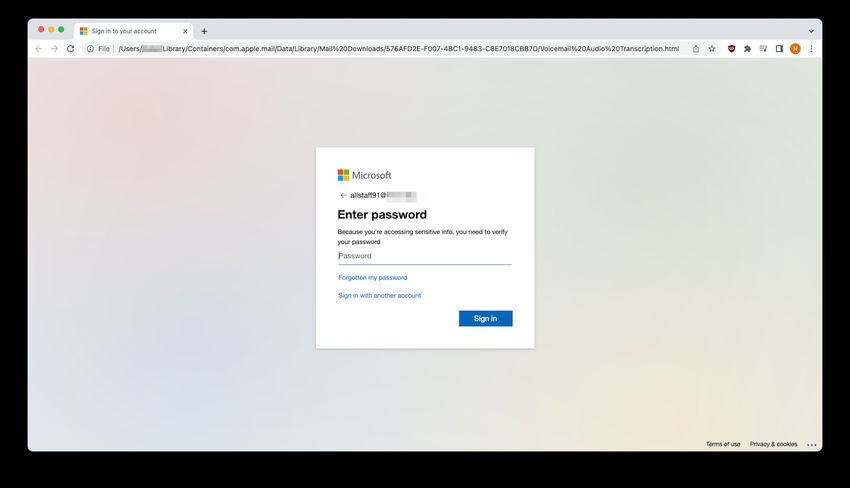Open Chrome's three-dot menu
This screenshot has height=488, width=850.
(x=811, y=49)
